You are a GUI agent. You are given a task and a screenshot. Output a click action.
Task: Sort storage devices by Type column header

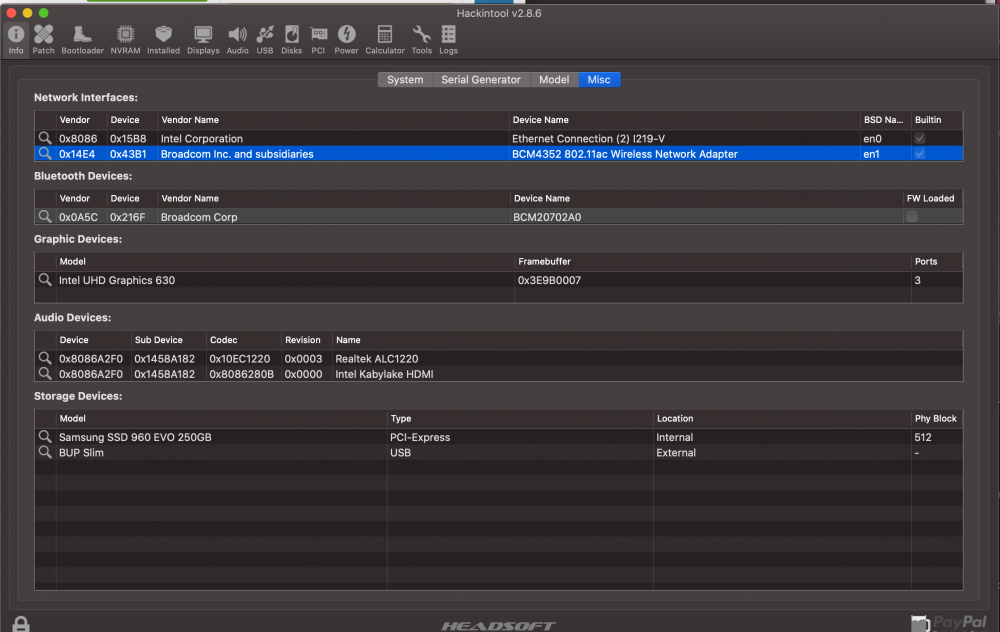tap(520, 418)
